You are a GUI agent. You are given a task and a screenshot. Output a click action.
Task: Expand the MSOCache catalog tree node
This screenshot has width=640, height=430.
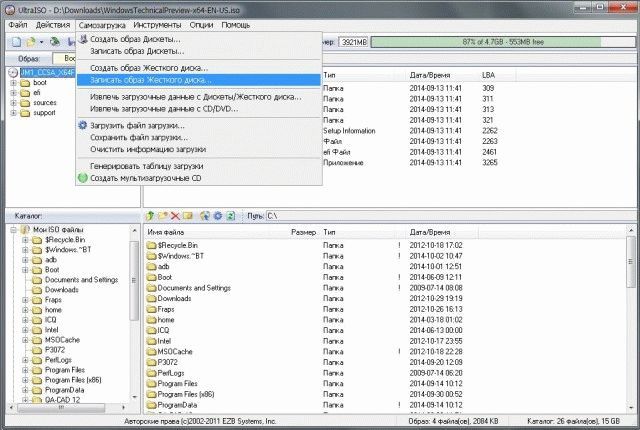(25, 340)
